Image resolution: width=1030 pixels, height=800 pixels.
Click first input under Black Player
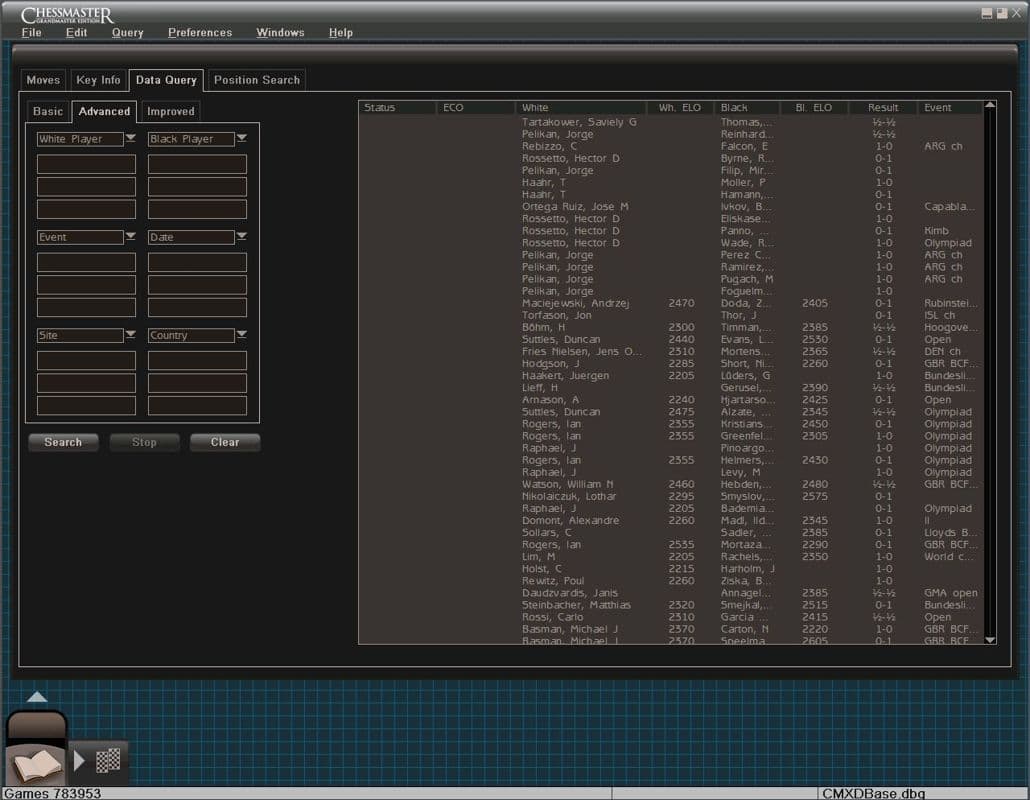coord(197,164)
